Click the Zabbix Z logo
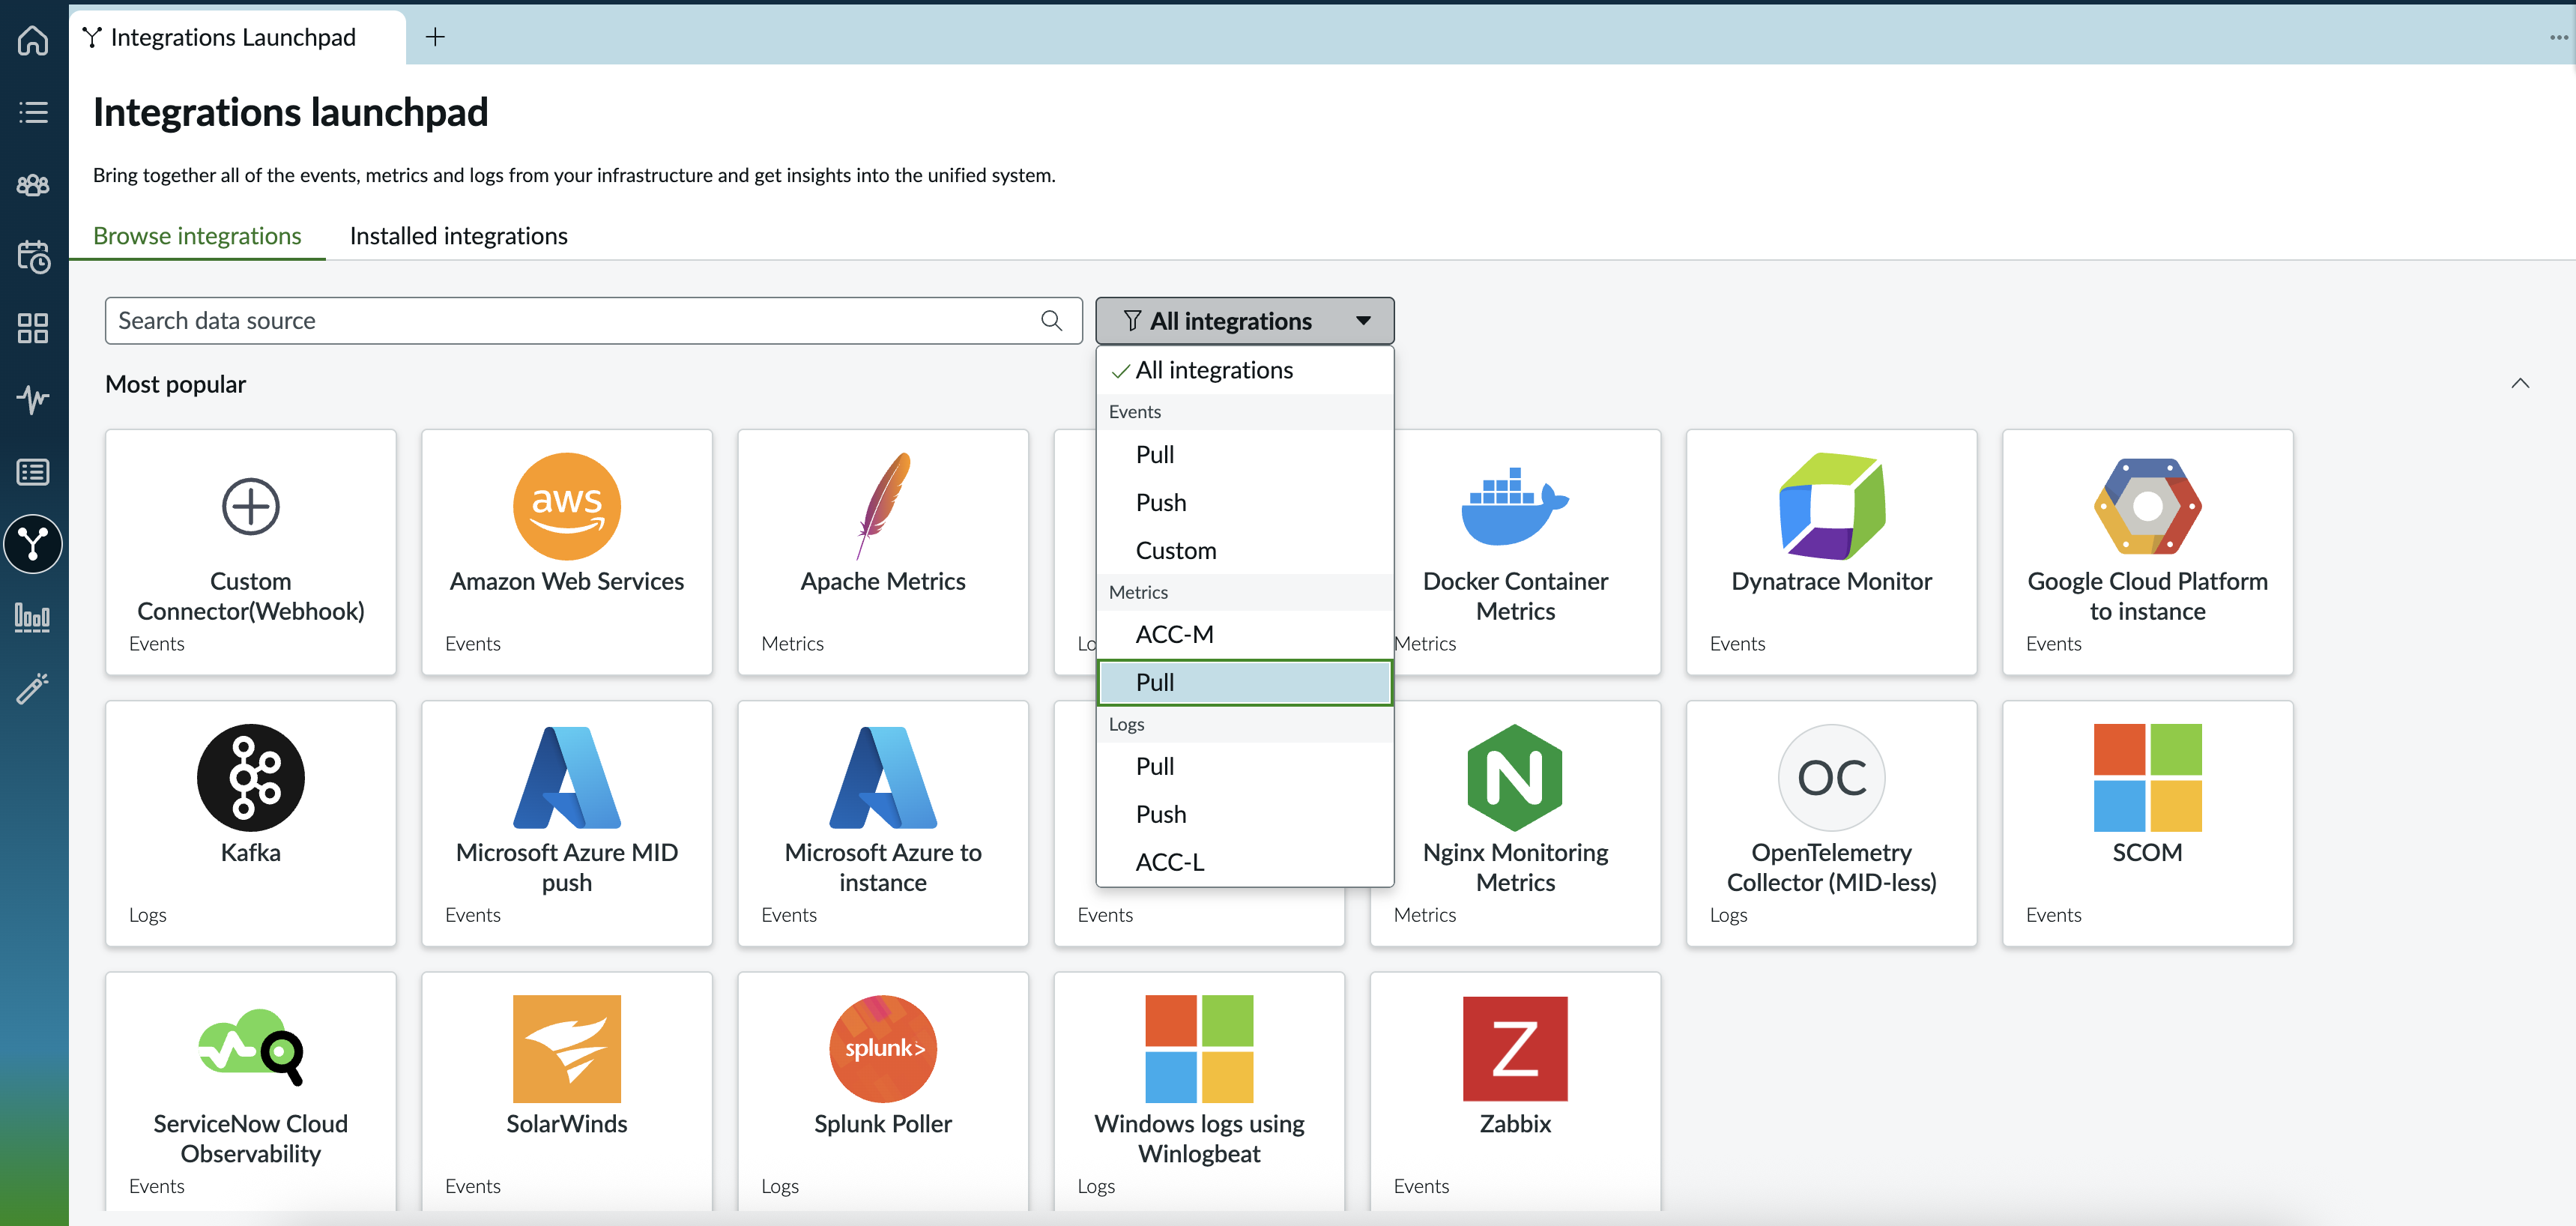 1515,1049
